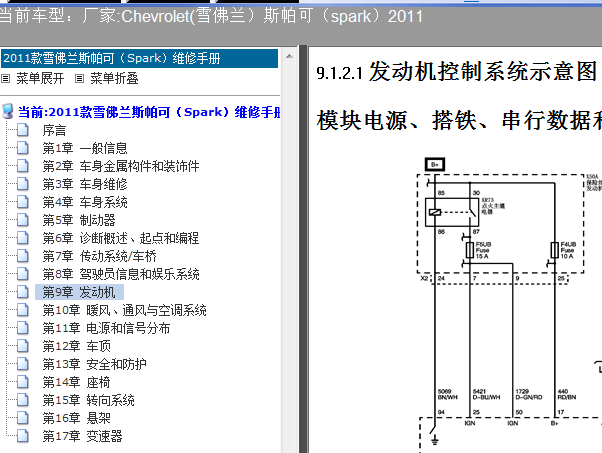The height and width of the screenshot is (453, 602).
Task: Click the 菜单折叠 collapse icon
Action: pyautogui.click(x=79, y=79)
